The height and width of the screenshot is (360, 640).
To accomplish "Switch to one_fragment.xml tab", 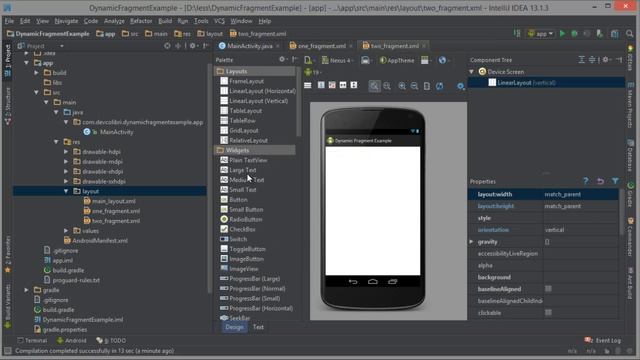I will [322, 46].
